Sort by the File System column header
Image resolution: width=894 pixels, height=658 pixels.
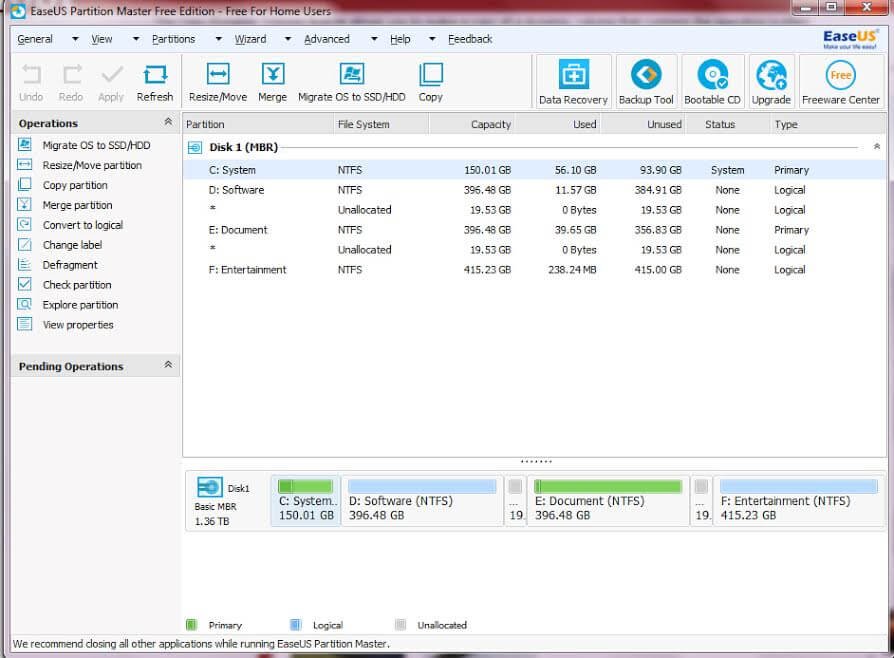381,124
